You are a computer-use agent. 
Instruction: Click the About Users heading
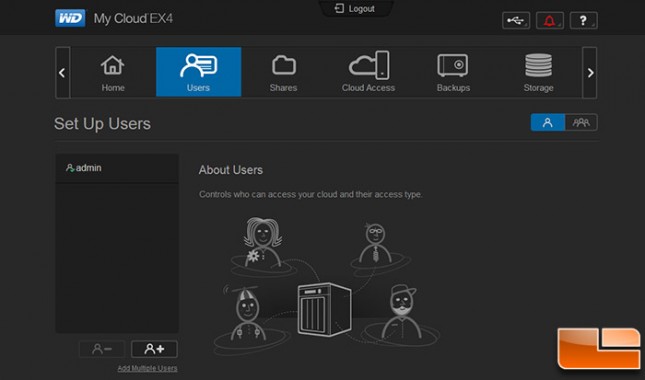click(x=231, y=170)
